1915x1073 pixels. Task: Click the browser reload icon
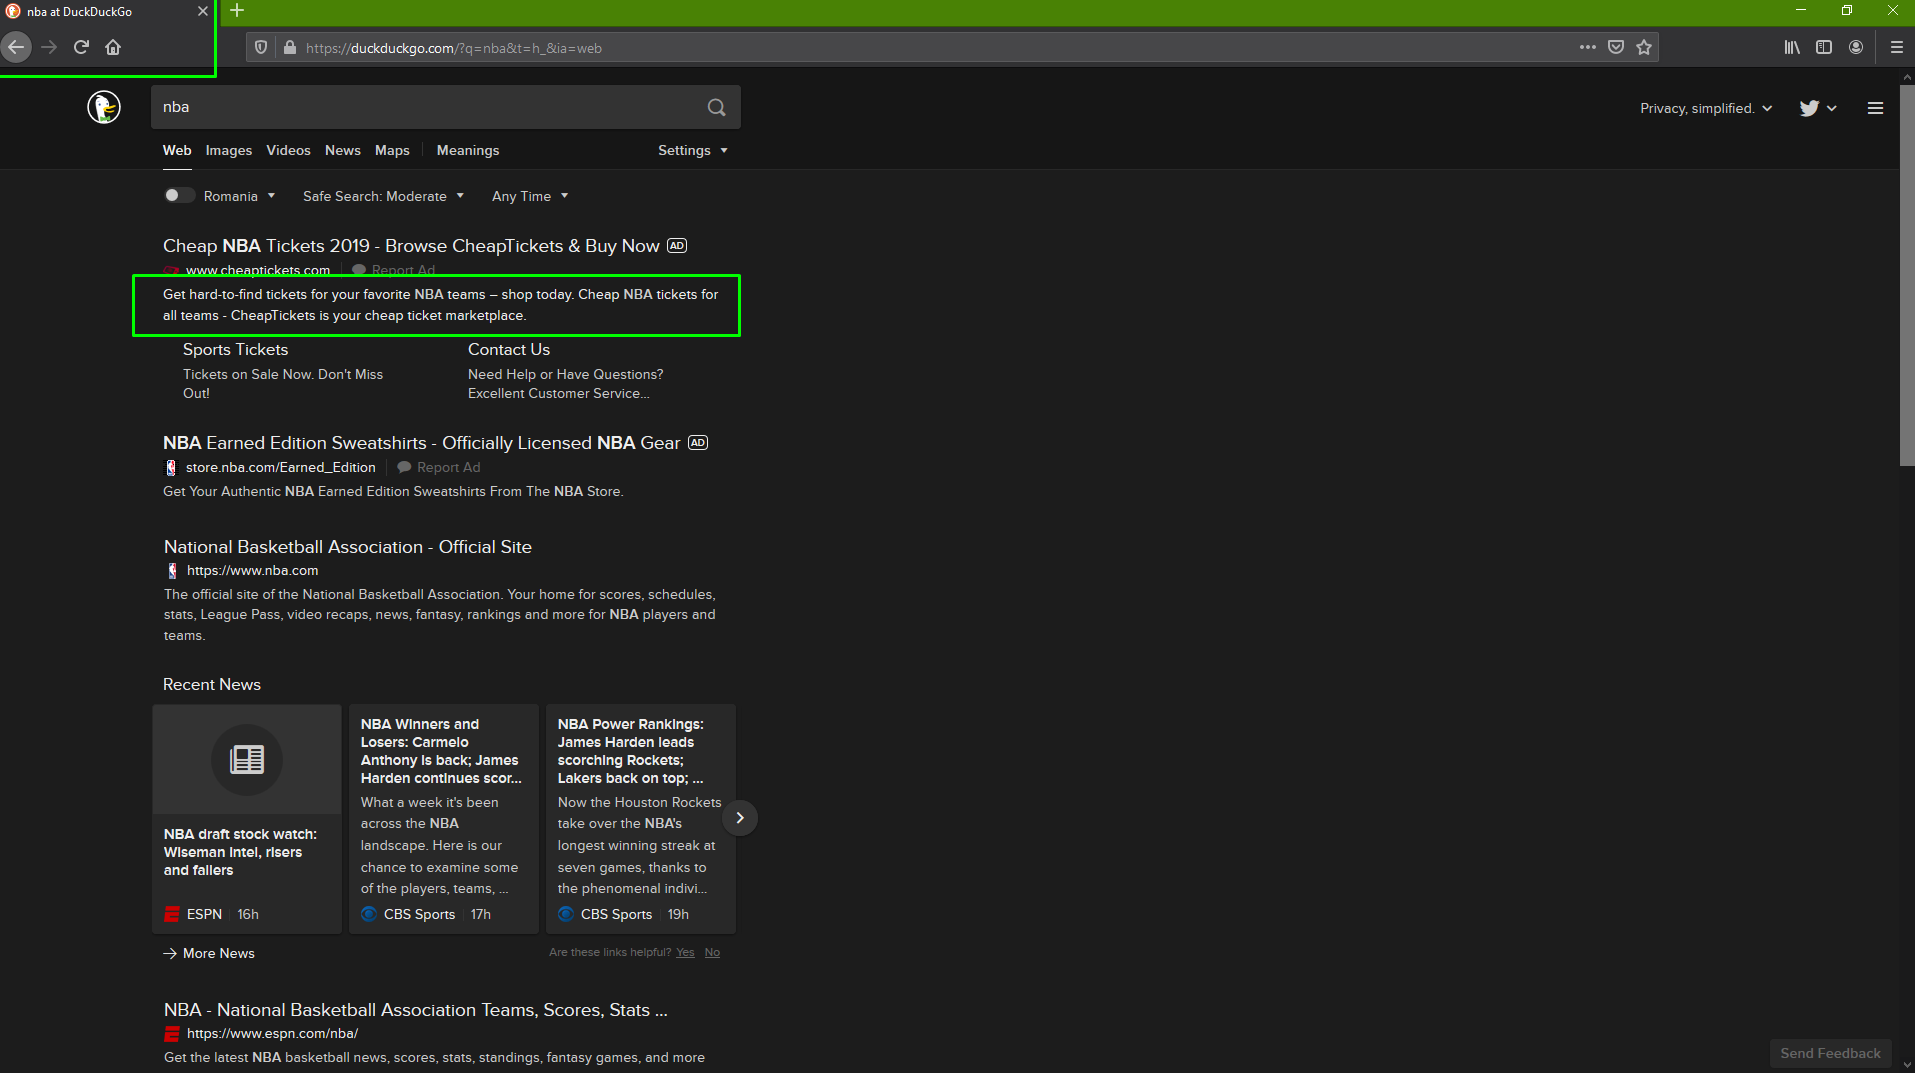coord(81,47)
